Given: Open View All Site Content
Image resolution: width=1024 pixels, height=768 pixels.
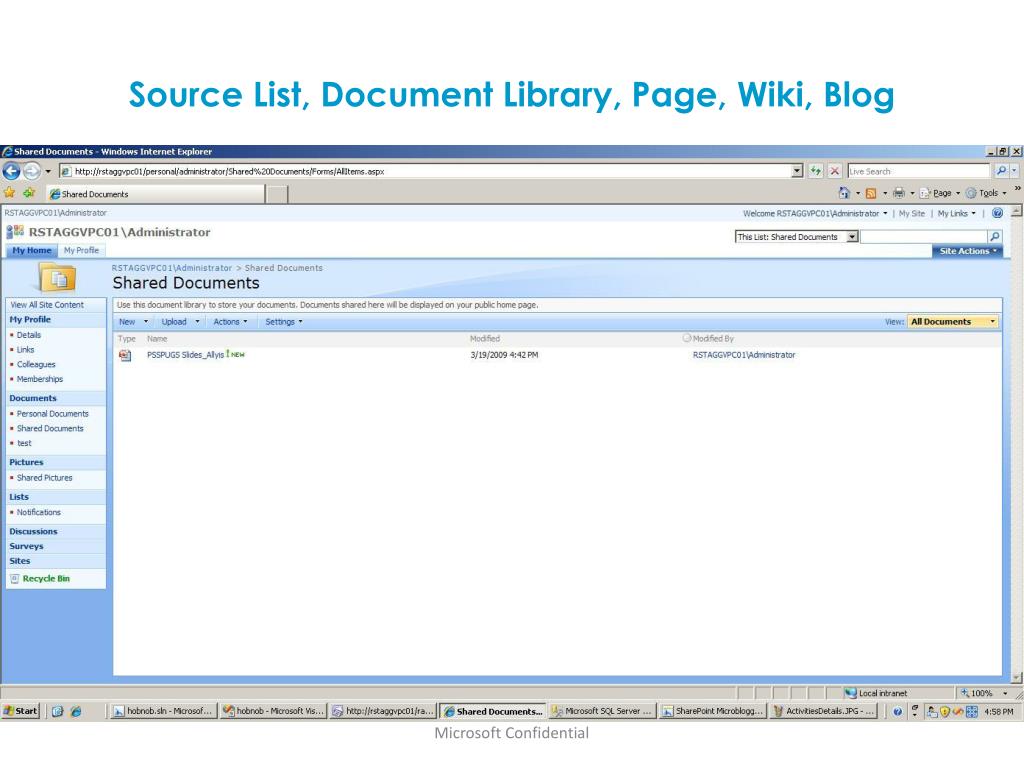Looking at the screenshot, I should click(47, 305).
